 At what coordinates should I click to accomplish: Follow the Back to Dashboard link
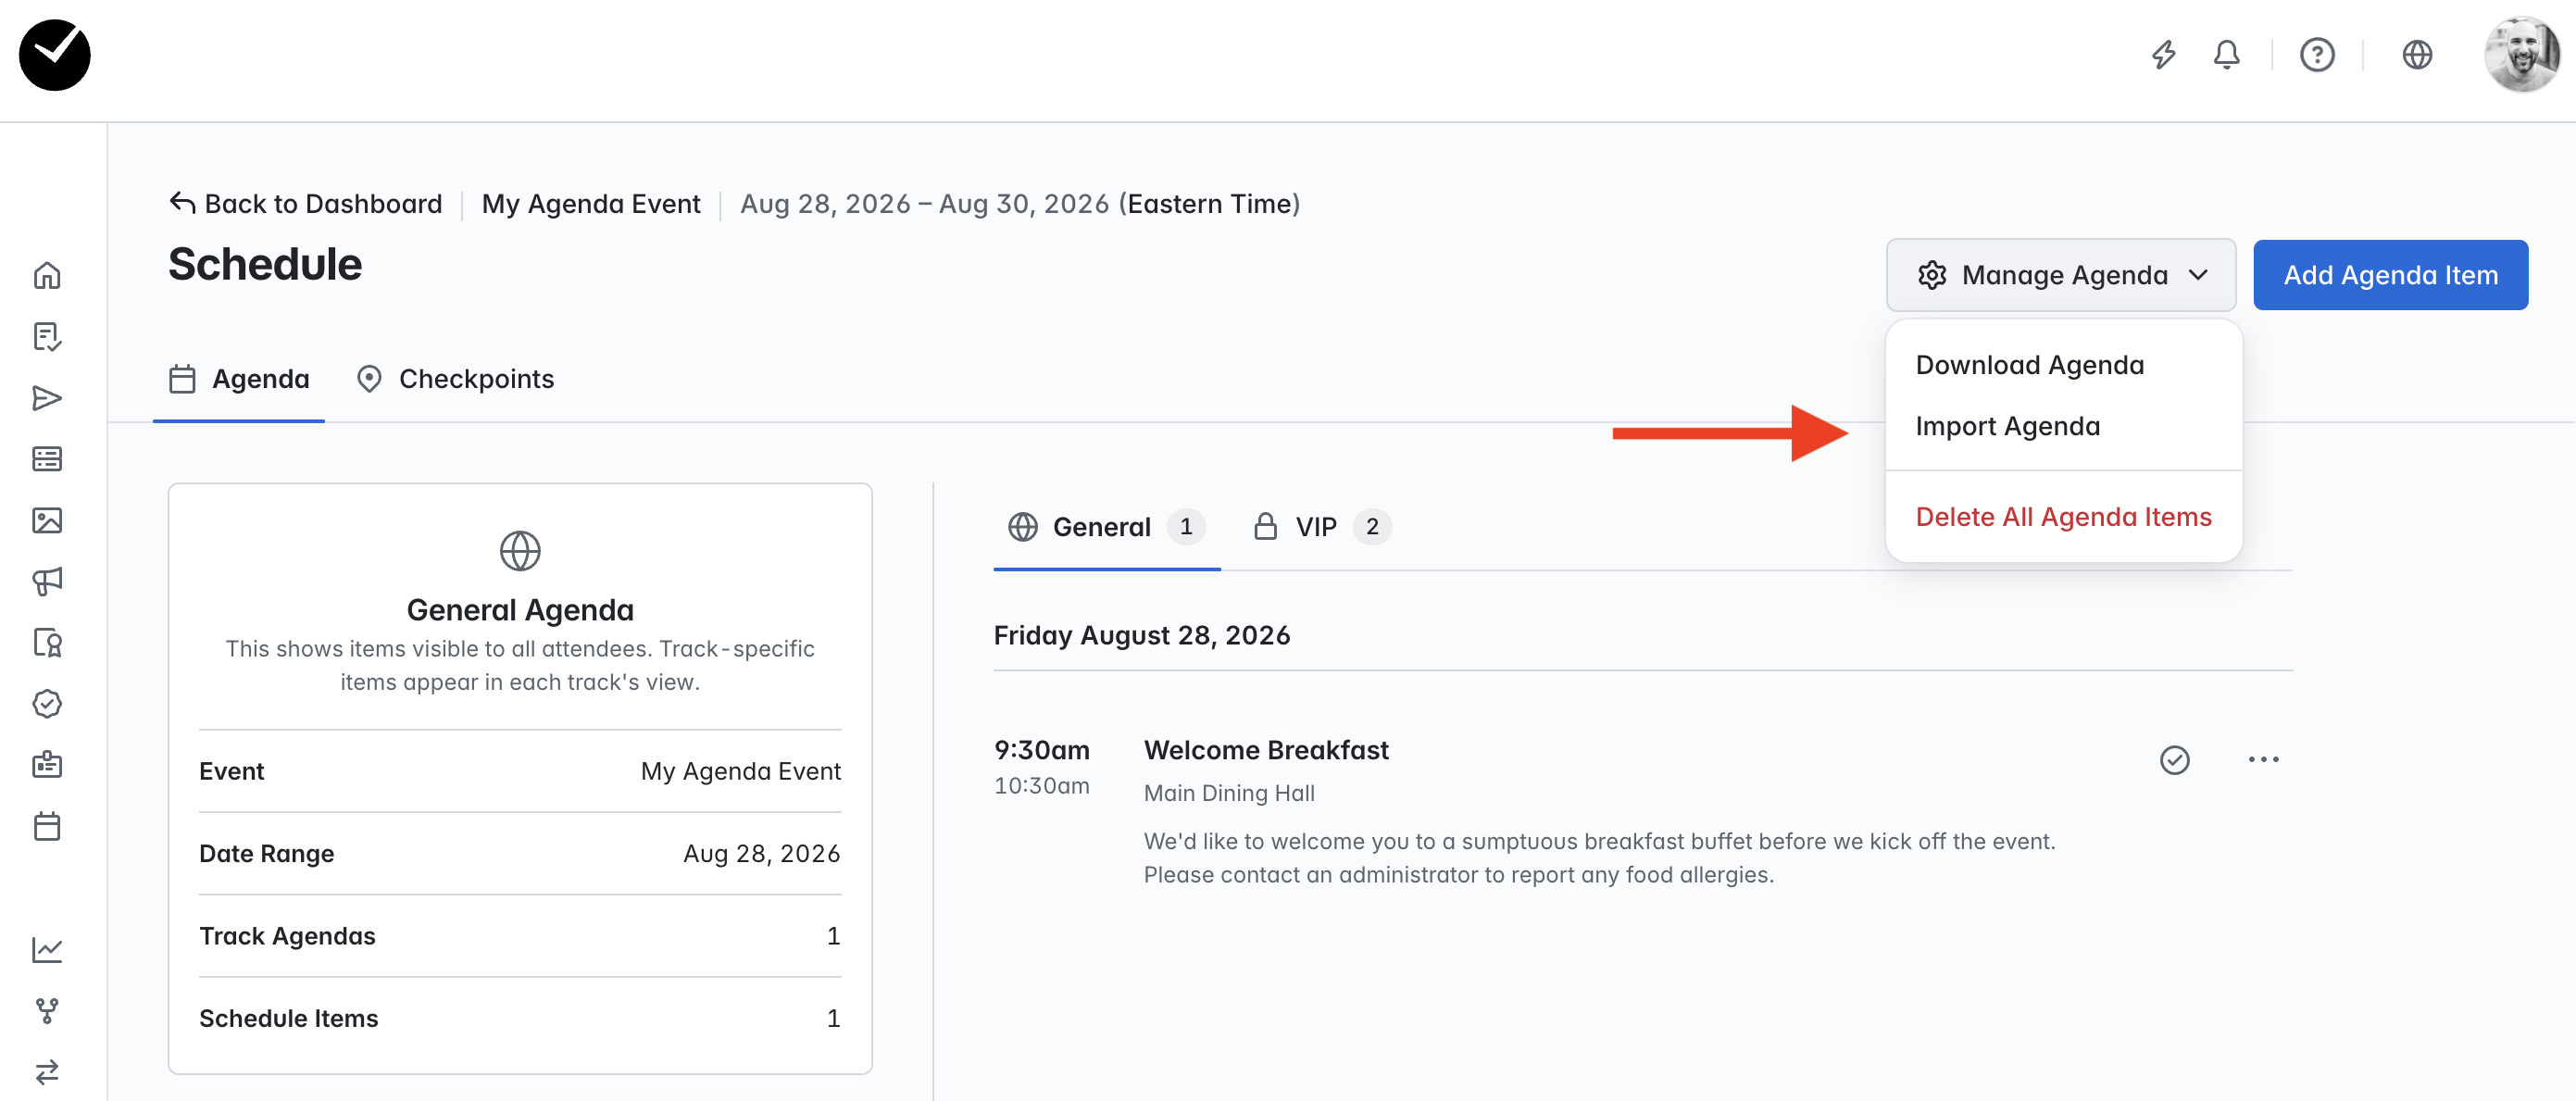305,204
